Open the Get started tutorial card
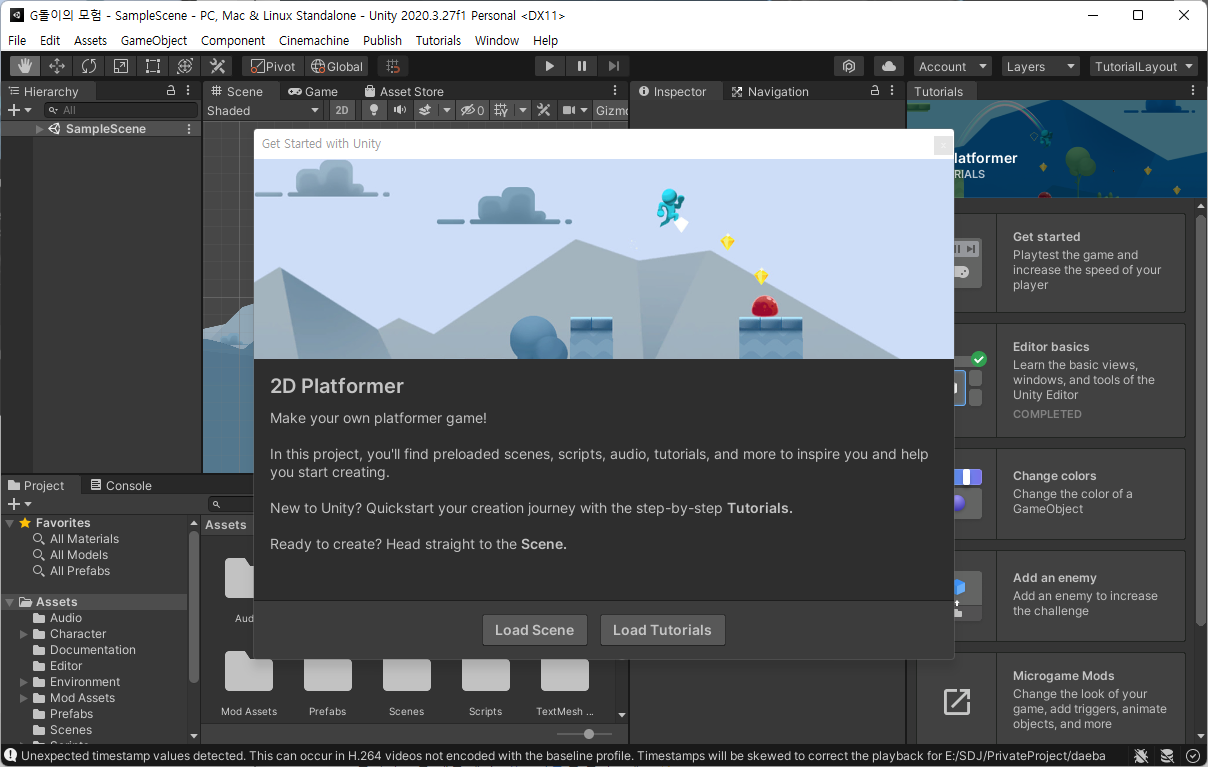The height and width of the screenshot is (767, 1208). coord(1049,262)
